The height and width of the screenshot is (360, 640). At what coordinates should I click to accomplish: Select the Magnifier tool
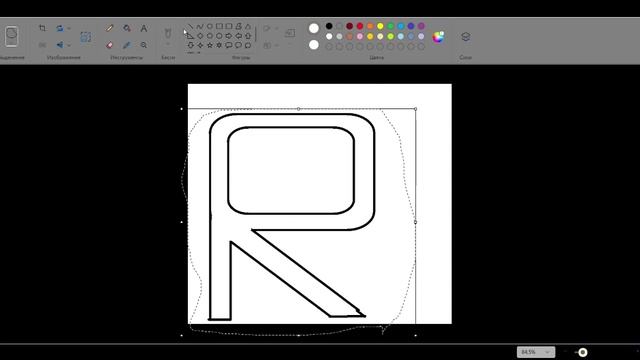[x=144, y=45]
